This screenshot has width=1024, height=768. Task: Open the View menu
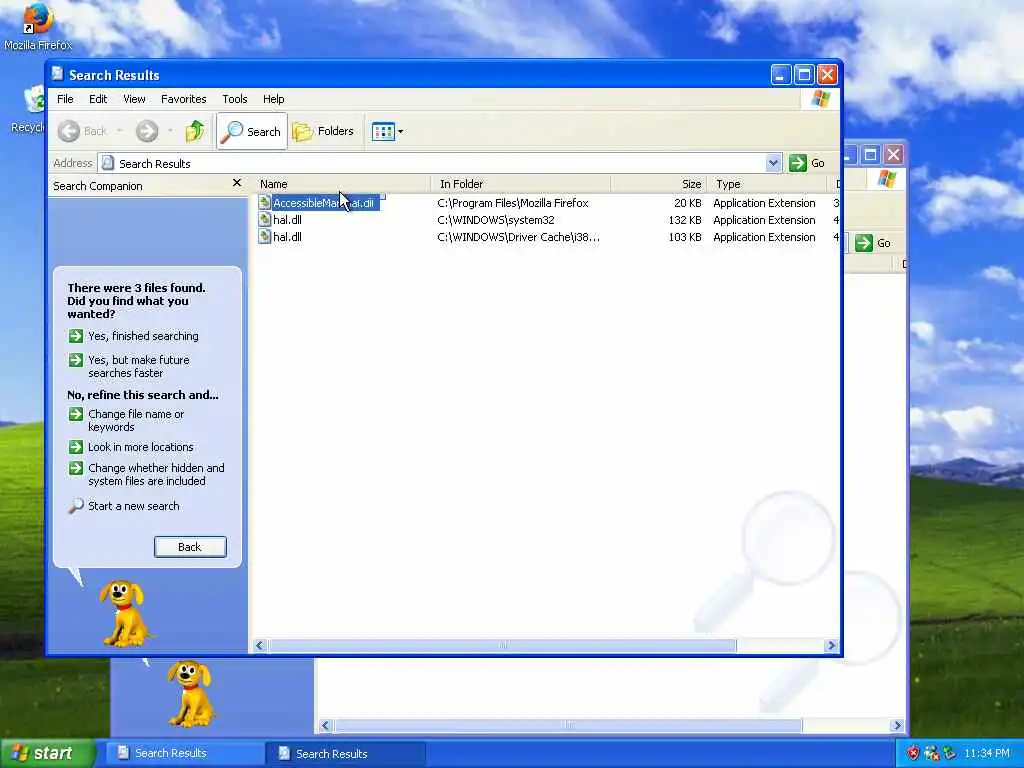pos(134,99)
